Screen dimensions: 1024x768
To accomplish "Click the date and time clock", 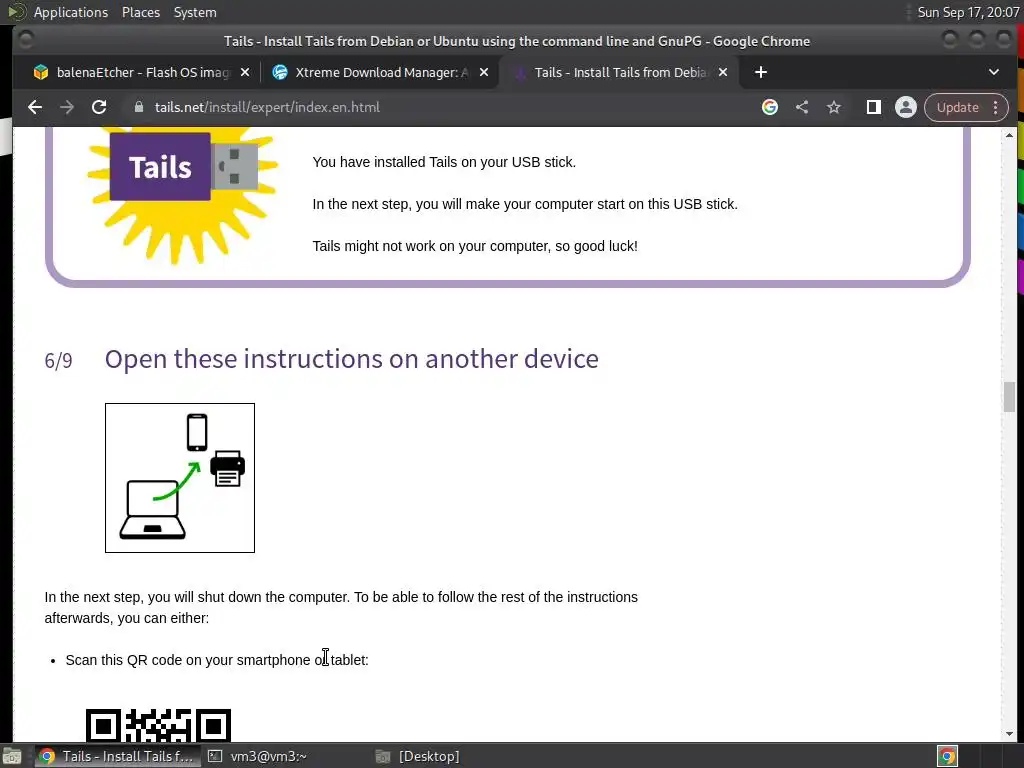I will point(968,12).
